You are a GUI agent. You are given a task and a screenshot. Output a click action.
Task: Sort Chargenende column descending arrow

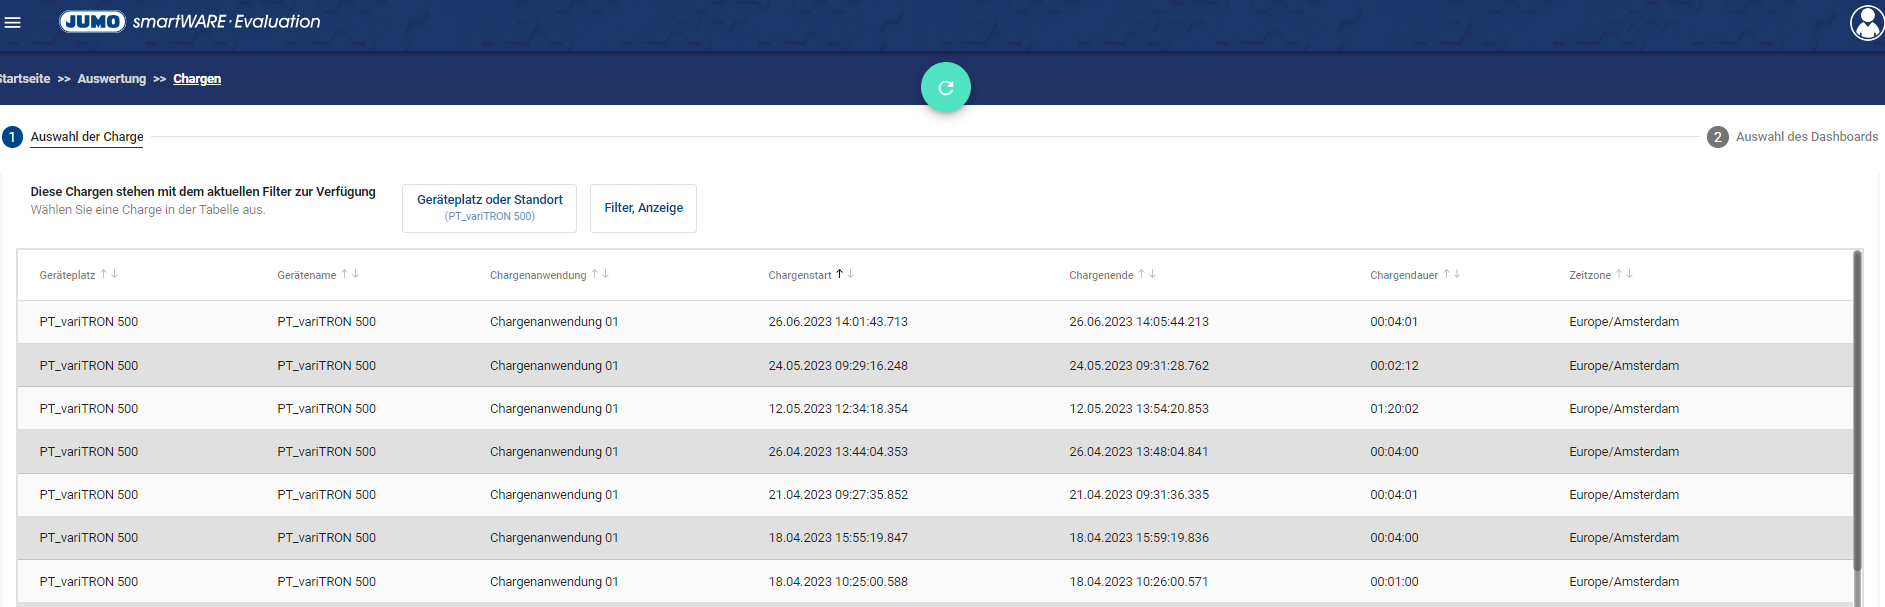coord(1153,274)
